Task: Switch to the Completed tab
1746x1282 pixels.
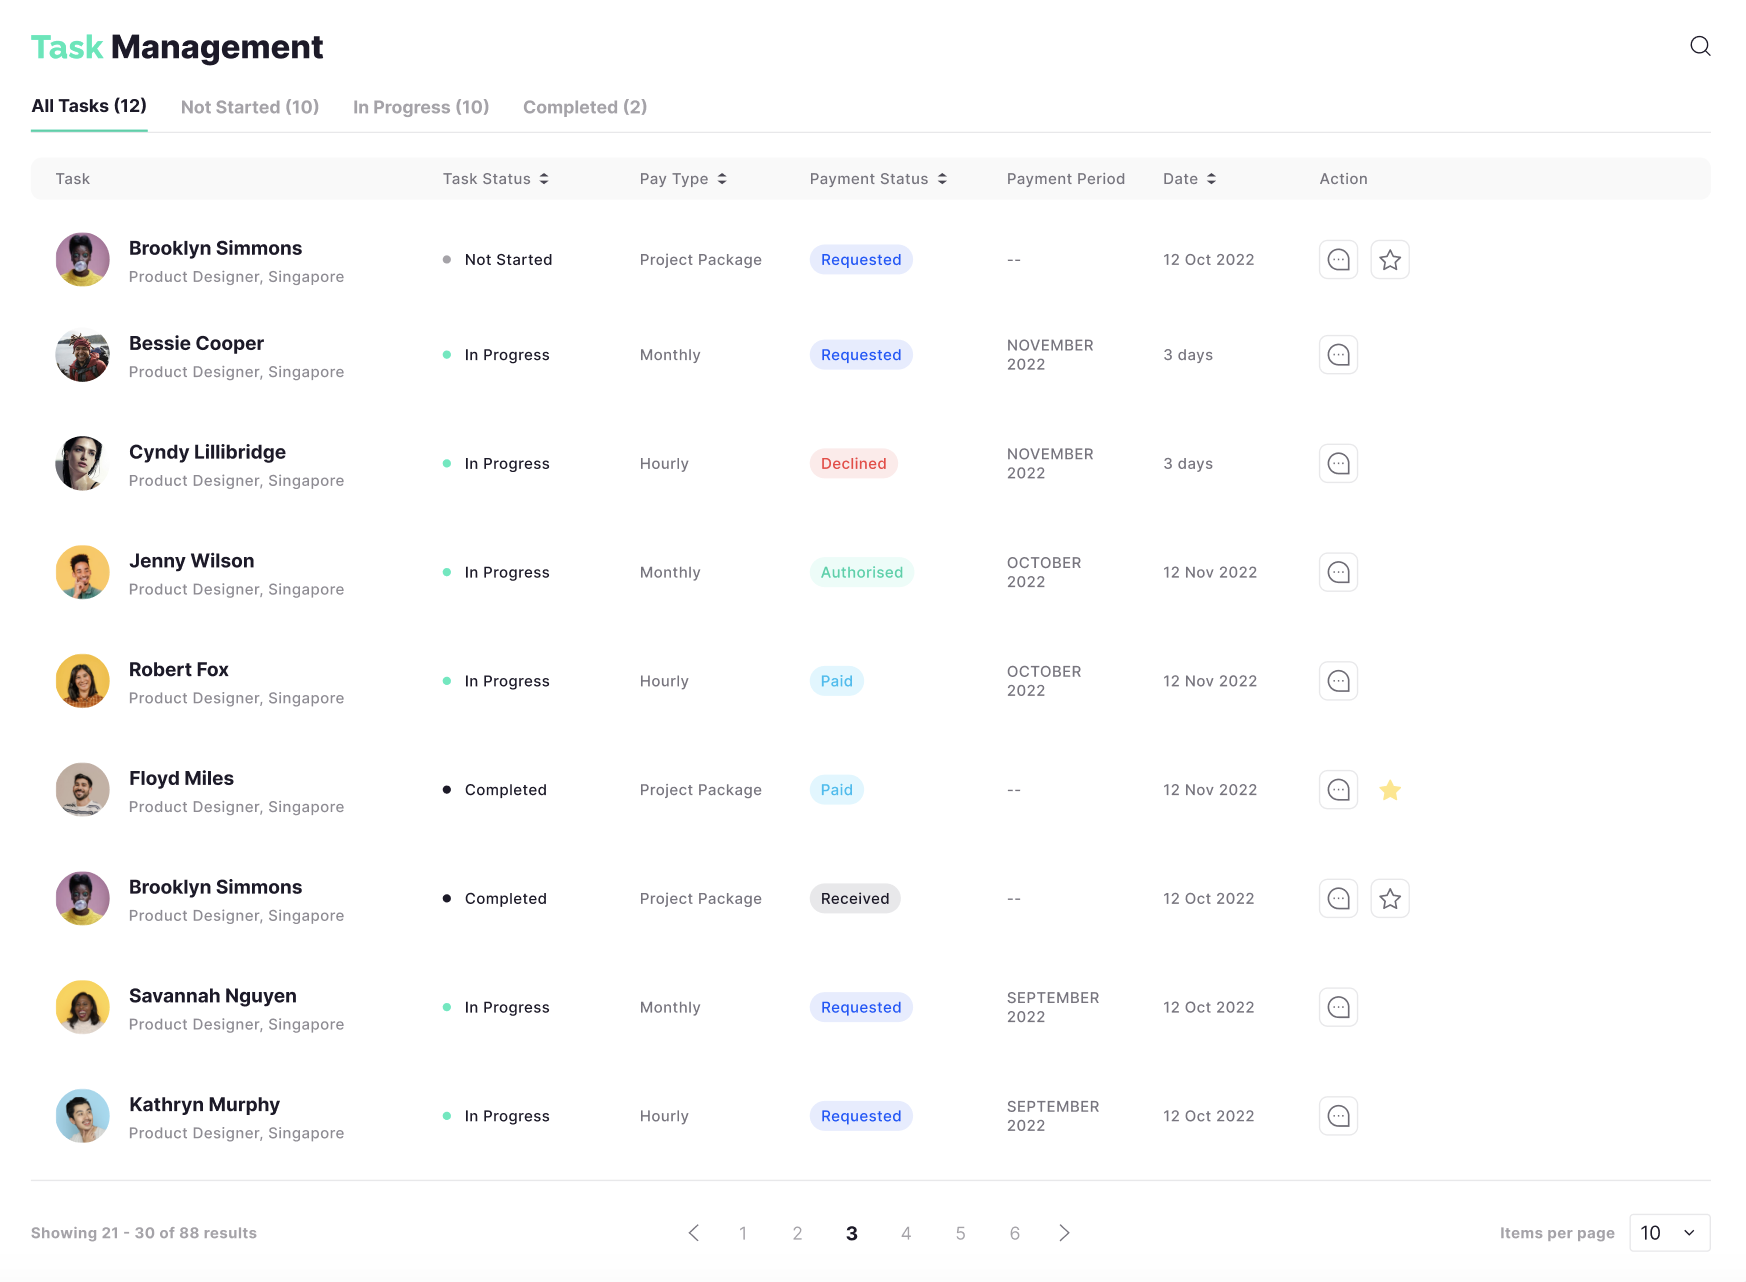Action: point(585,107)
